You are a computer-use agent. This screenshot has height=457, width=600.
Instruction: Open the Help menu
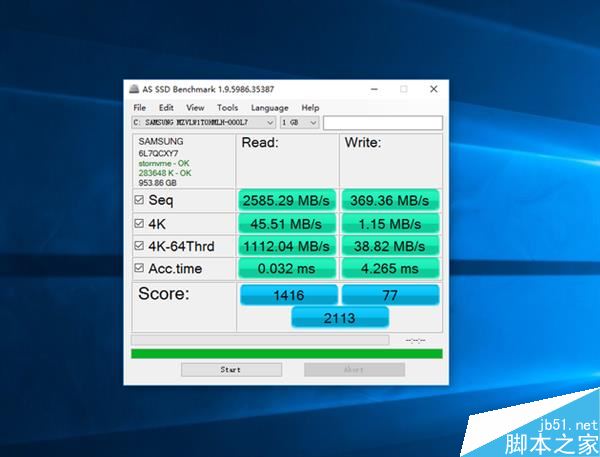click(310, 108)
